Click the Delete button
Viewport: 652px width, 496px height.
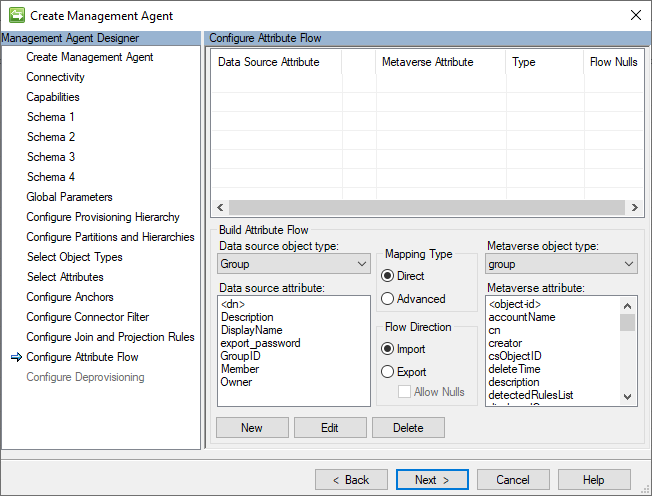tap(408, 428)
